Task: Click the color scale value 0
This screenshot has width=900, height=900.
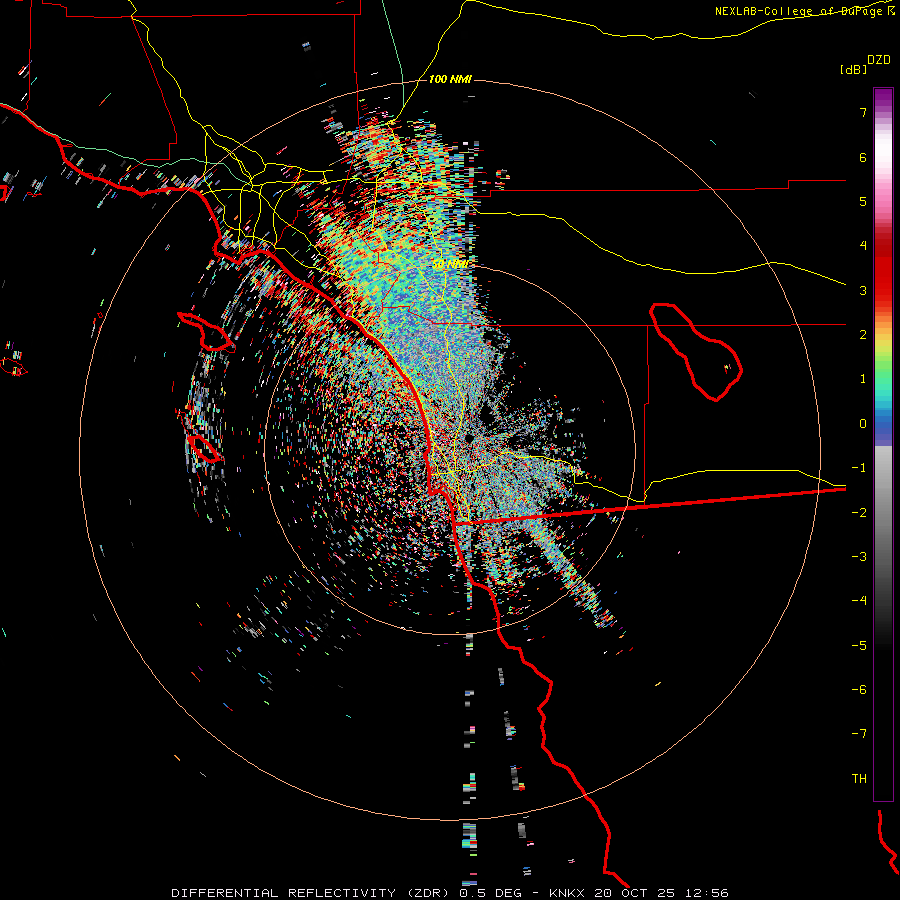Action: pyautogui.click(x=863, y=424)
